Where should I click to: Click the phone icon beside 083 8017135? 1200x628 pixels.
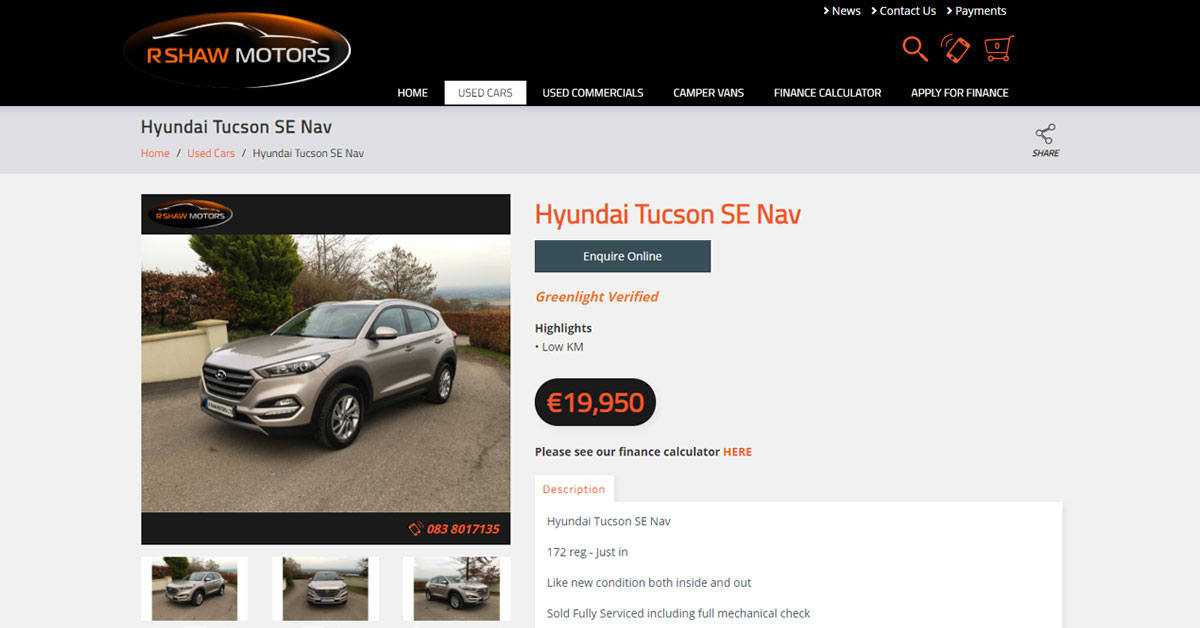pyautogui.click(x=415, y=529)
